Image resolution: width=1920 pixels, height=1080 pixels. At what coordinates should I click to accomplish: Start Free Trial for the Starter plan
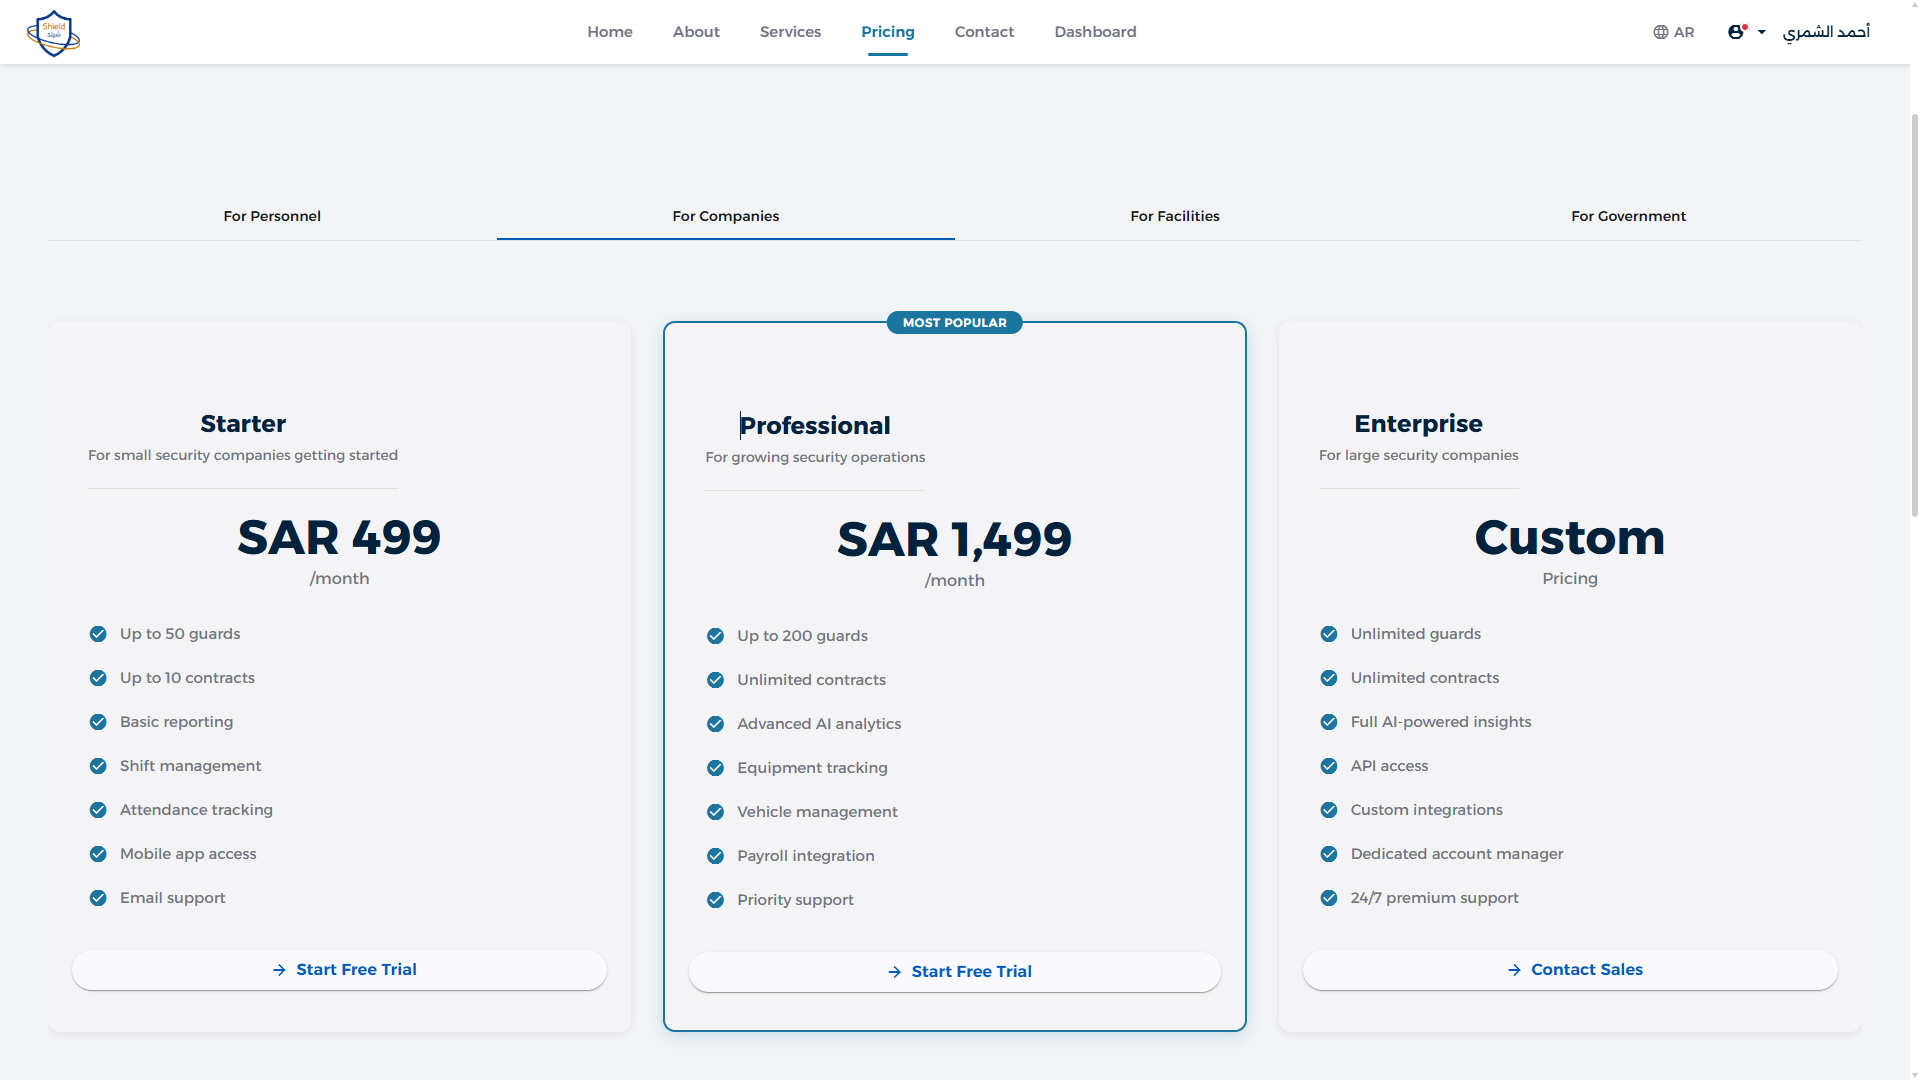click(339, 969)
